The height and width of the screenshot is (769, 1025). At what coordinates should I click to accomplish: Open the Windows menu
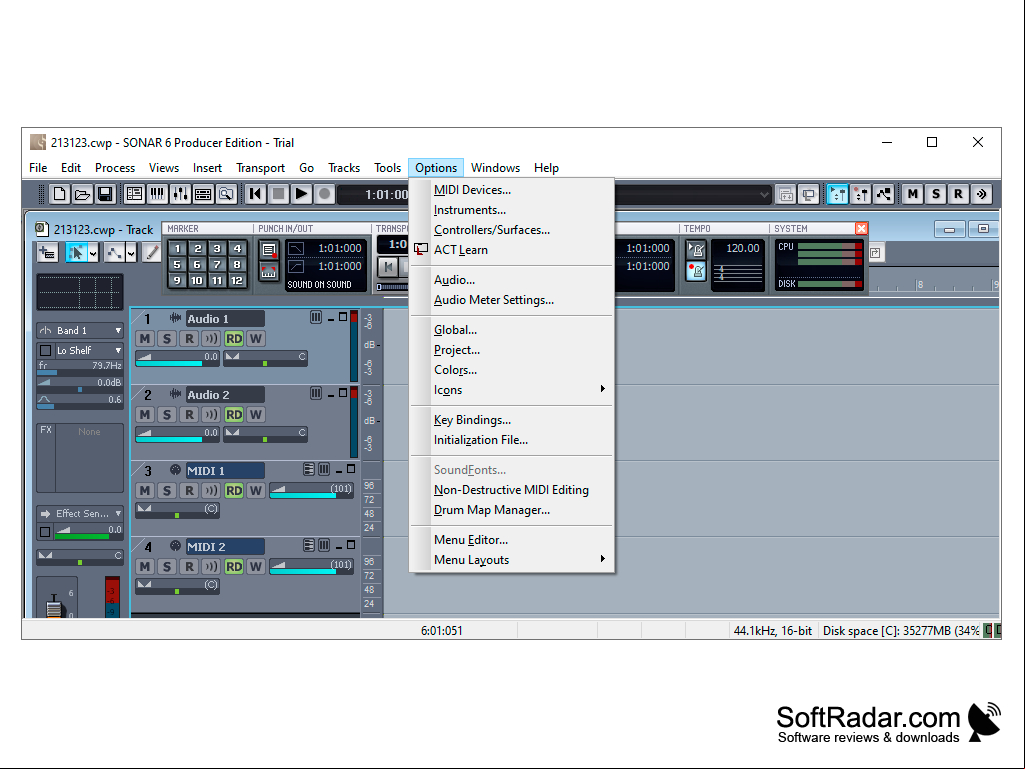click(x=495, y=168)
